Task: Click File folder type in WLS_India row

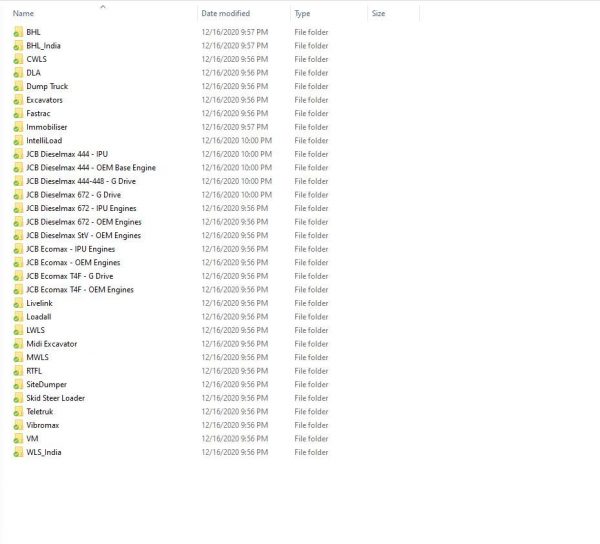Action: 311,452
